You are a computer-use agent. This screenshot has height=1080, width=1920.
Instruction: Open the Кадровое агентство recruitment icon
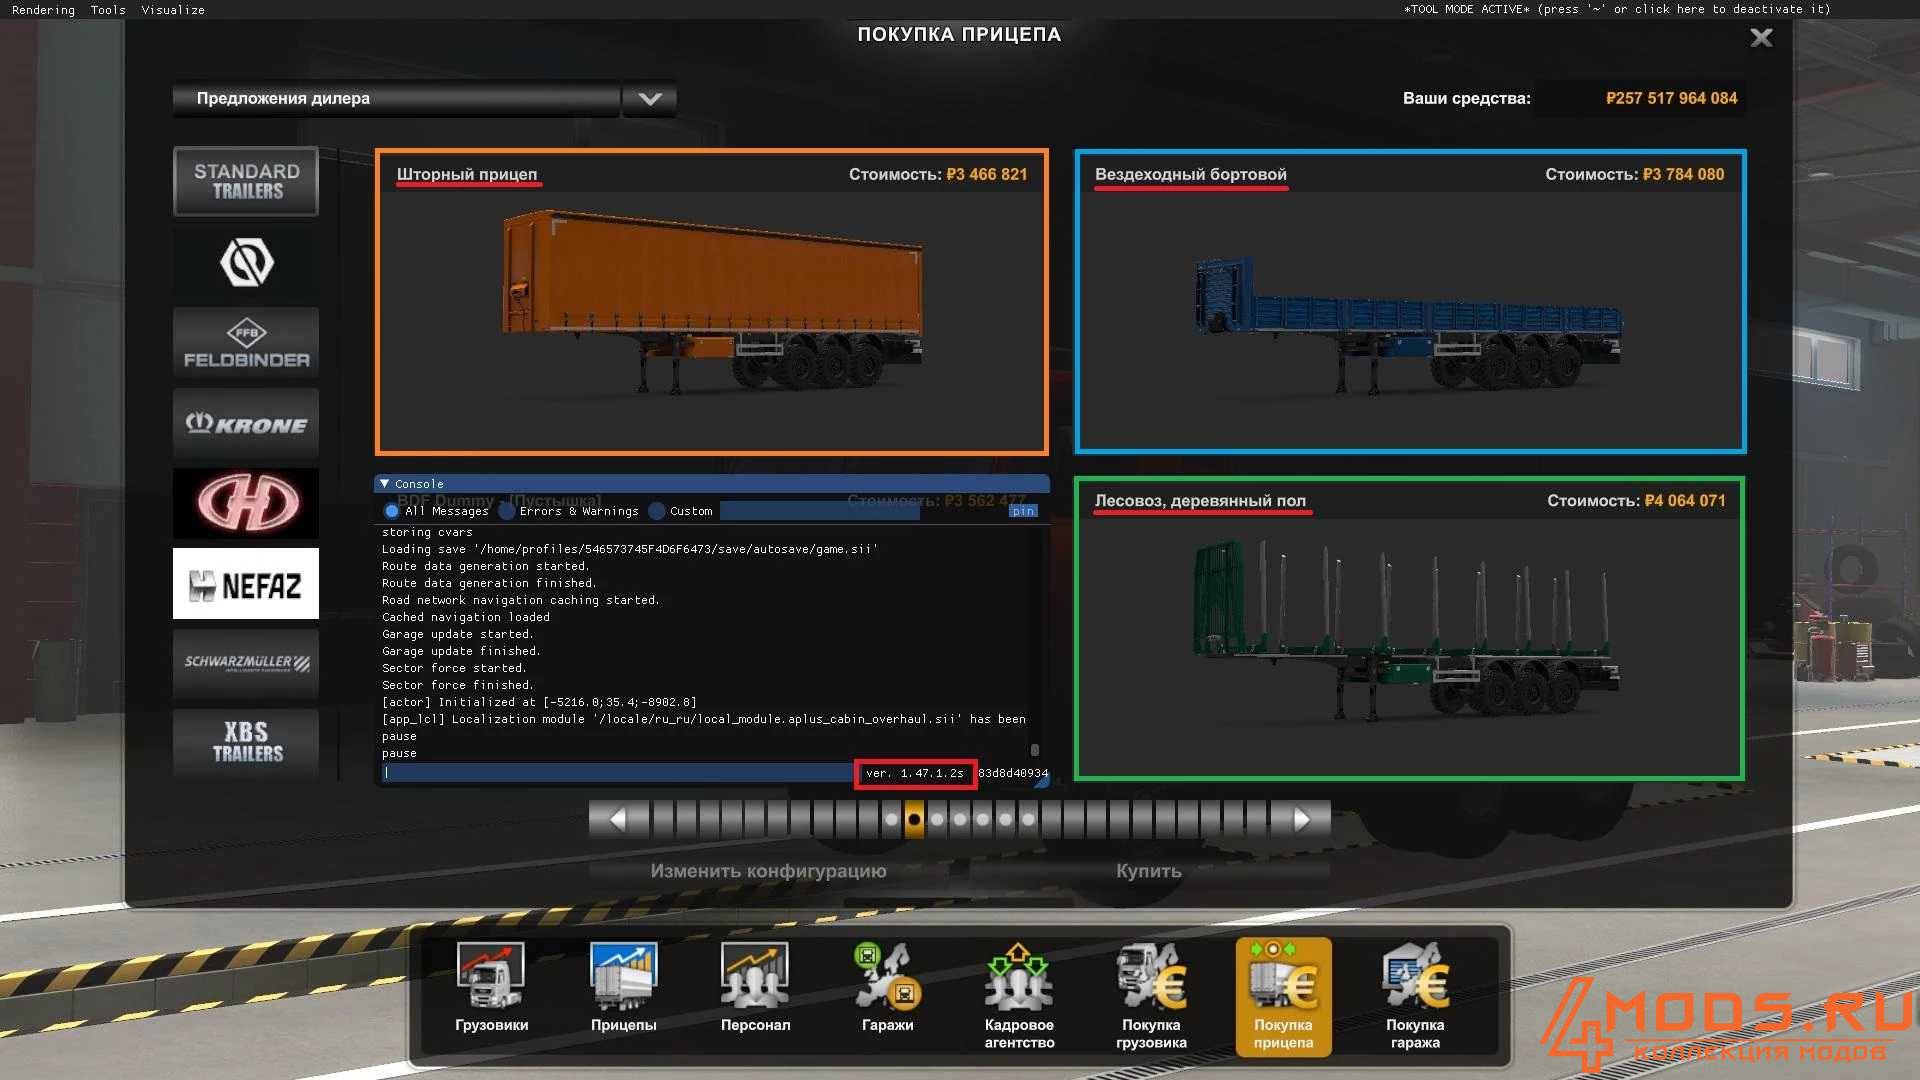(1019, 996)
